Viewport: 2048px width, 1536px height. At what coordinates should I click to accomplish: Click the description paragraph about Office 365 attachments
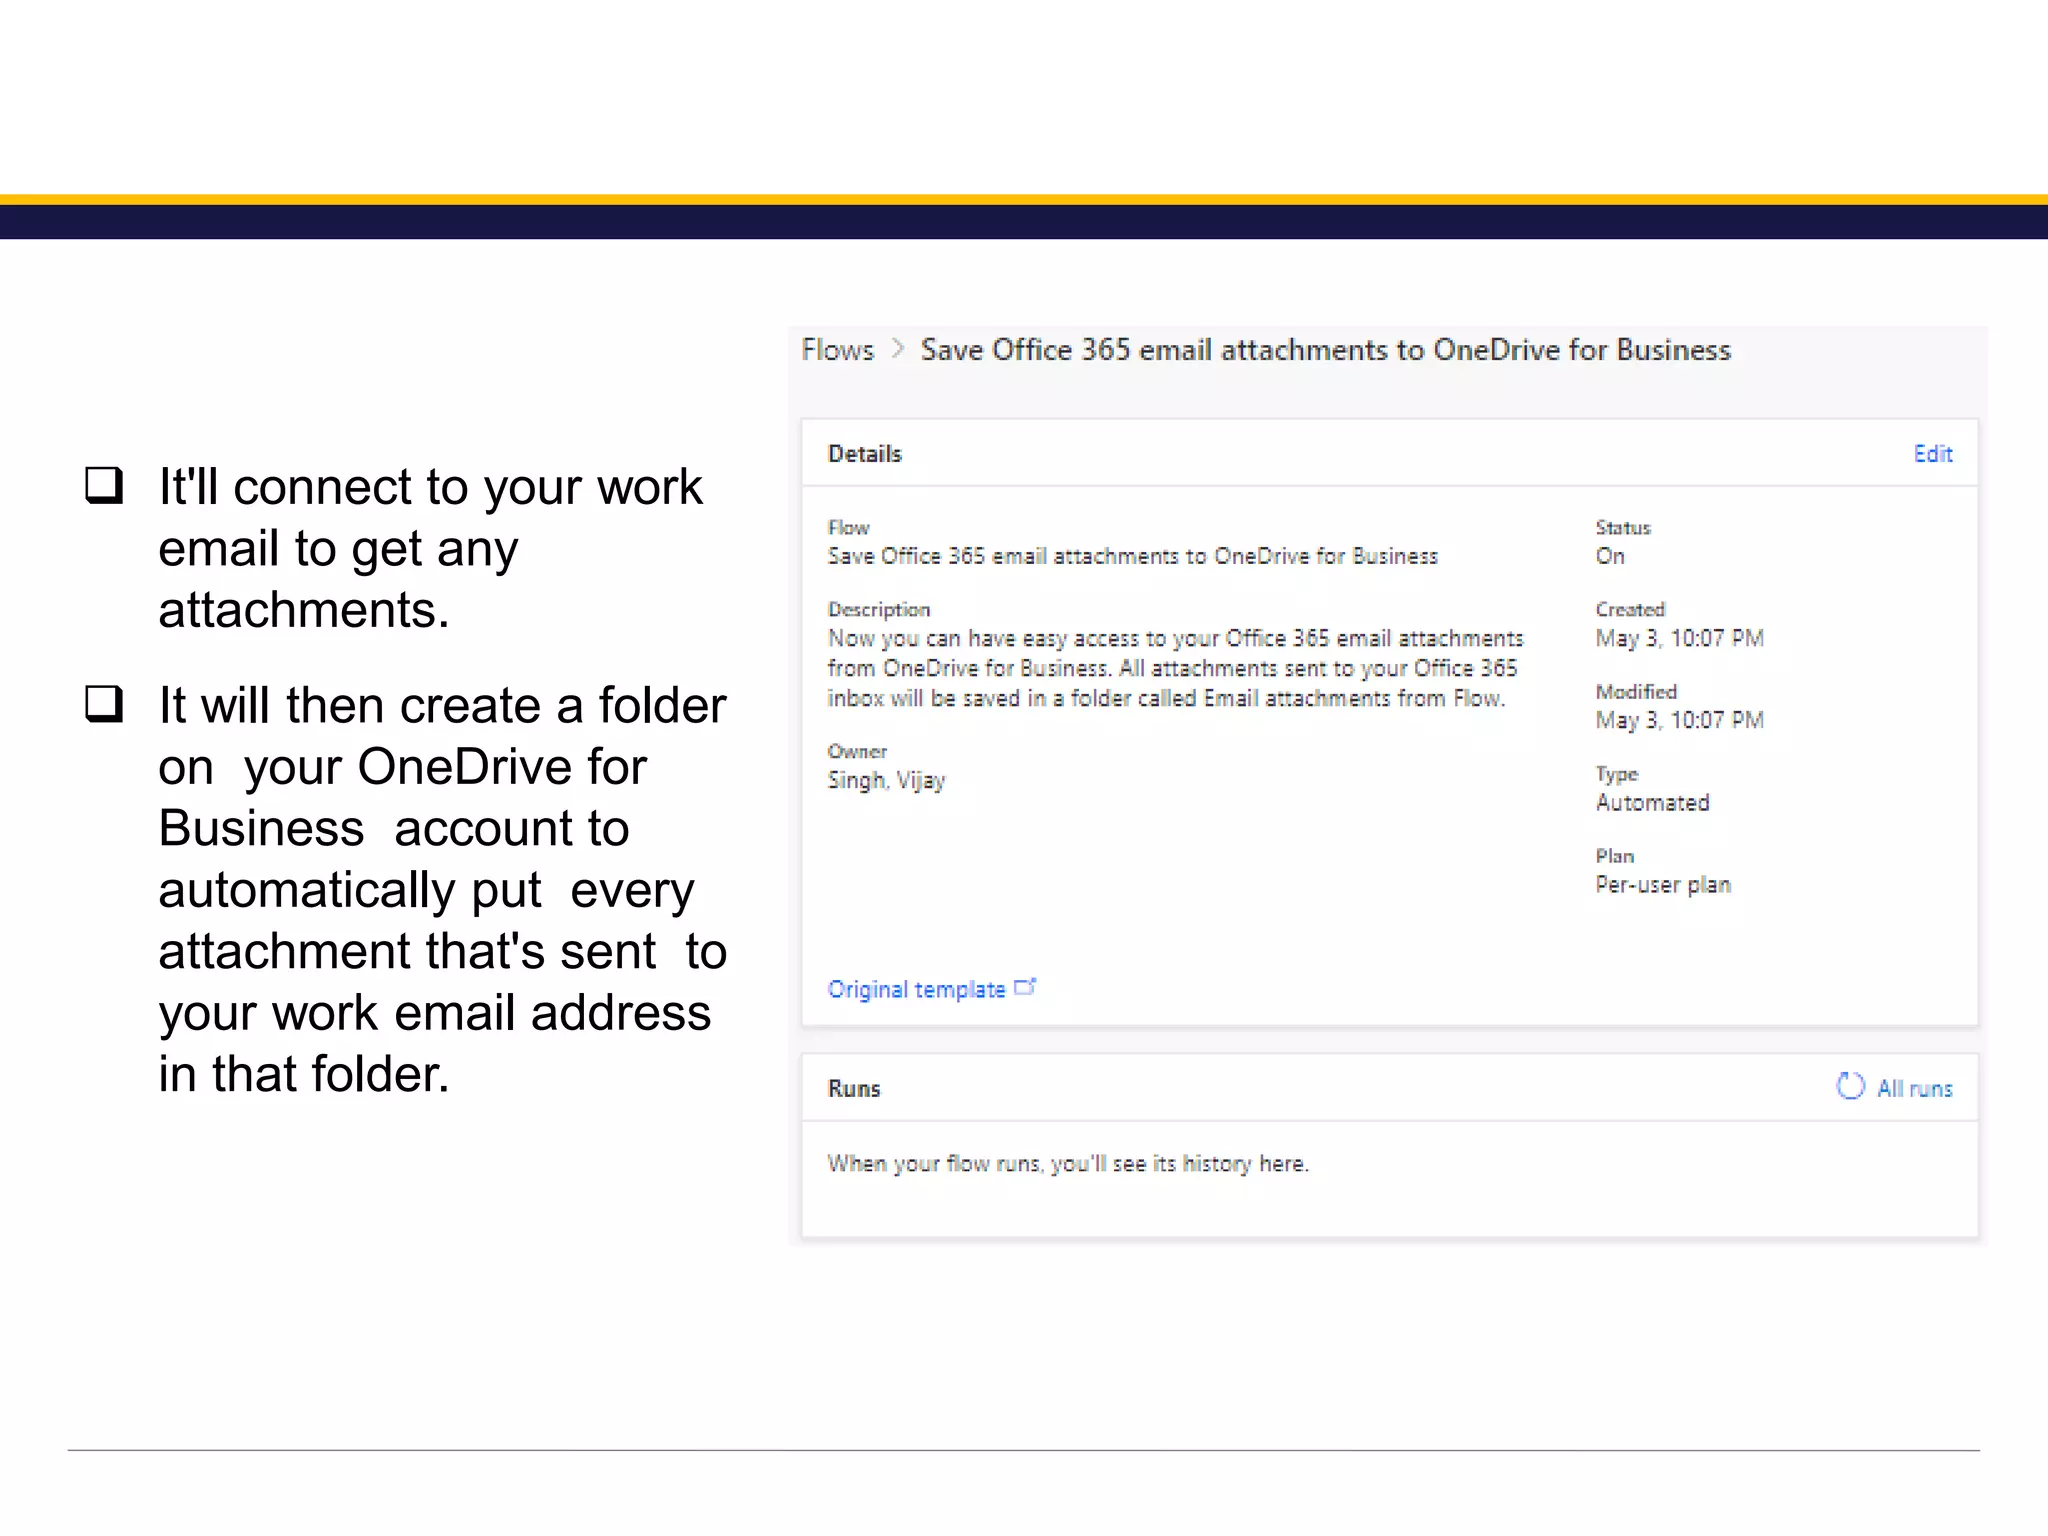click(1175, 668)
